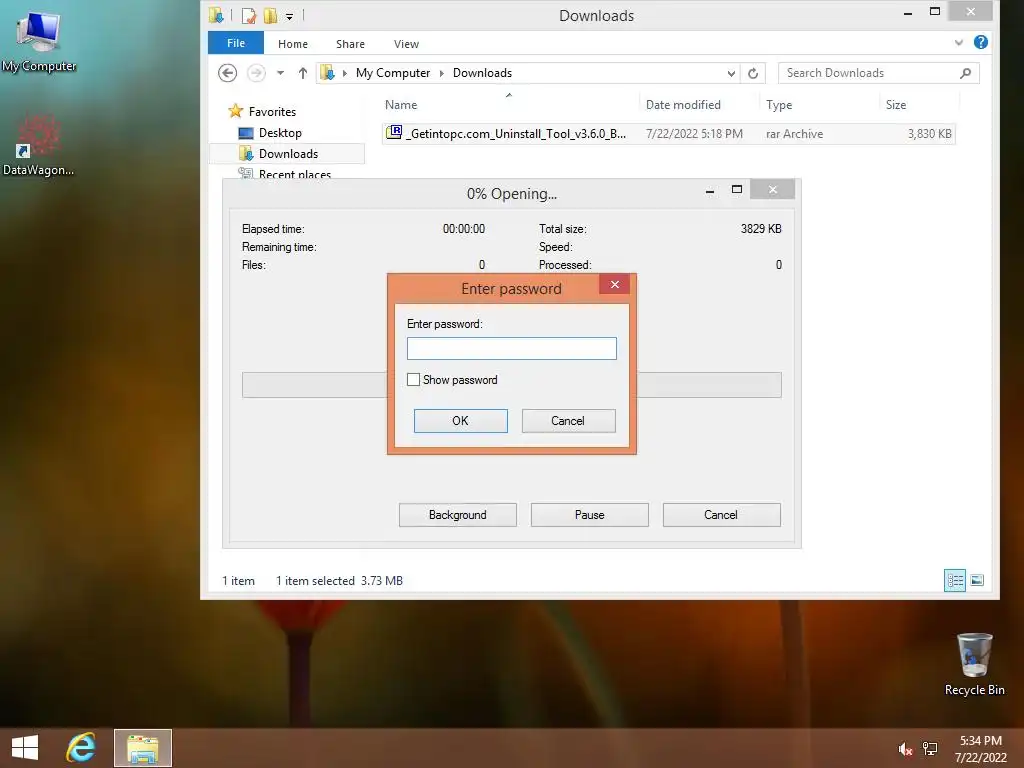
Task: Click Downloads breadcrumb segment
Action: click(482, 73)
